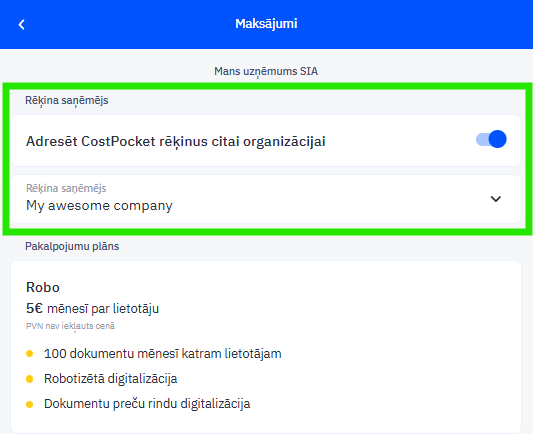Image resolution: width=533 pixels, height=434 pixels.
Task: Select Robotizētā digitalizācija feature line
Action: click(x=110, y=379)
